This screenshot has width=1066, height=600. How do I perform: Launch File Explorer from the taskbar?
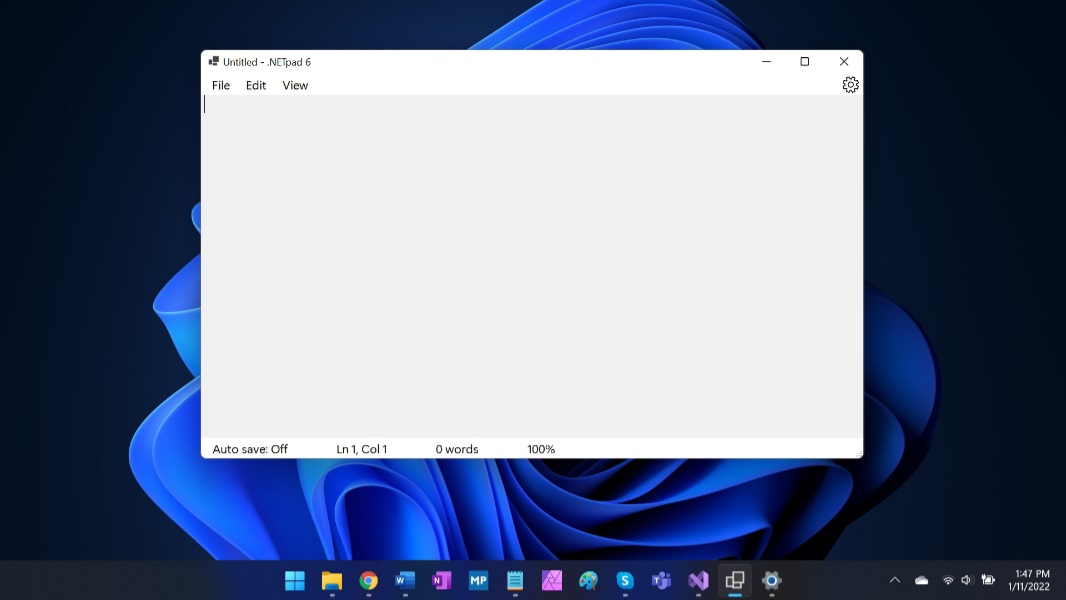(x=332, y=580)
